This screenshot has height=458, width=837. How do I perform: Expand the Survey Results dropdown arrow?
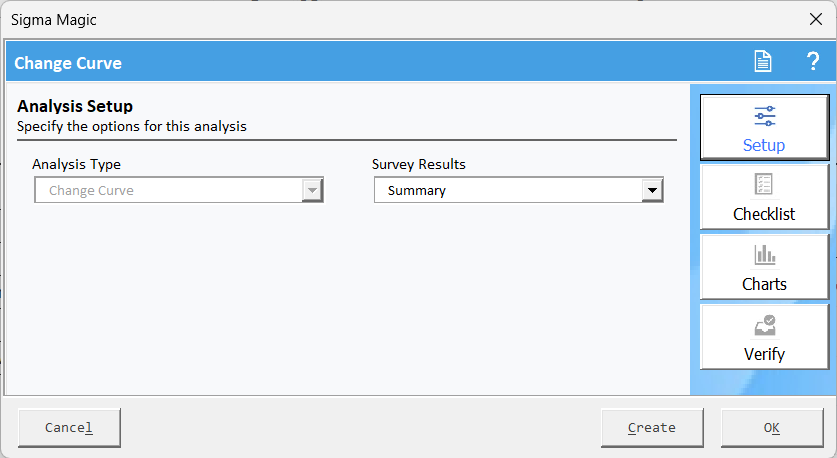(652, 190)
